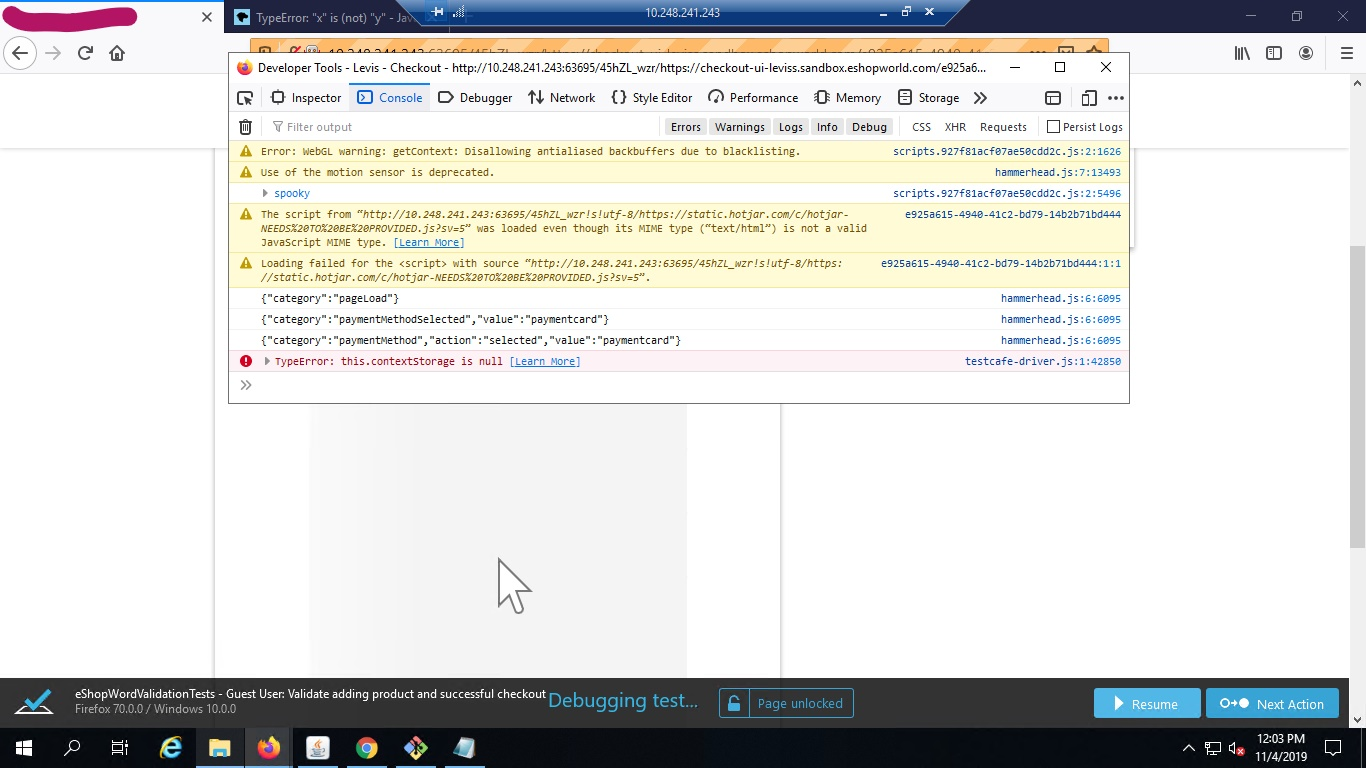This screenshot has height=768, width=1366.
Task: Open File Explorer from the taskbar
Action: (220, 748)
